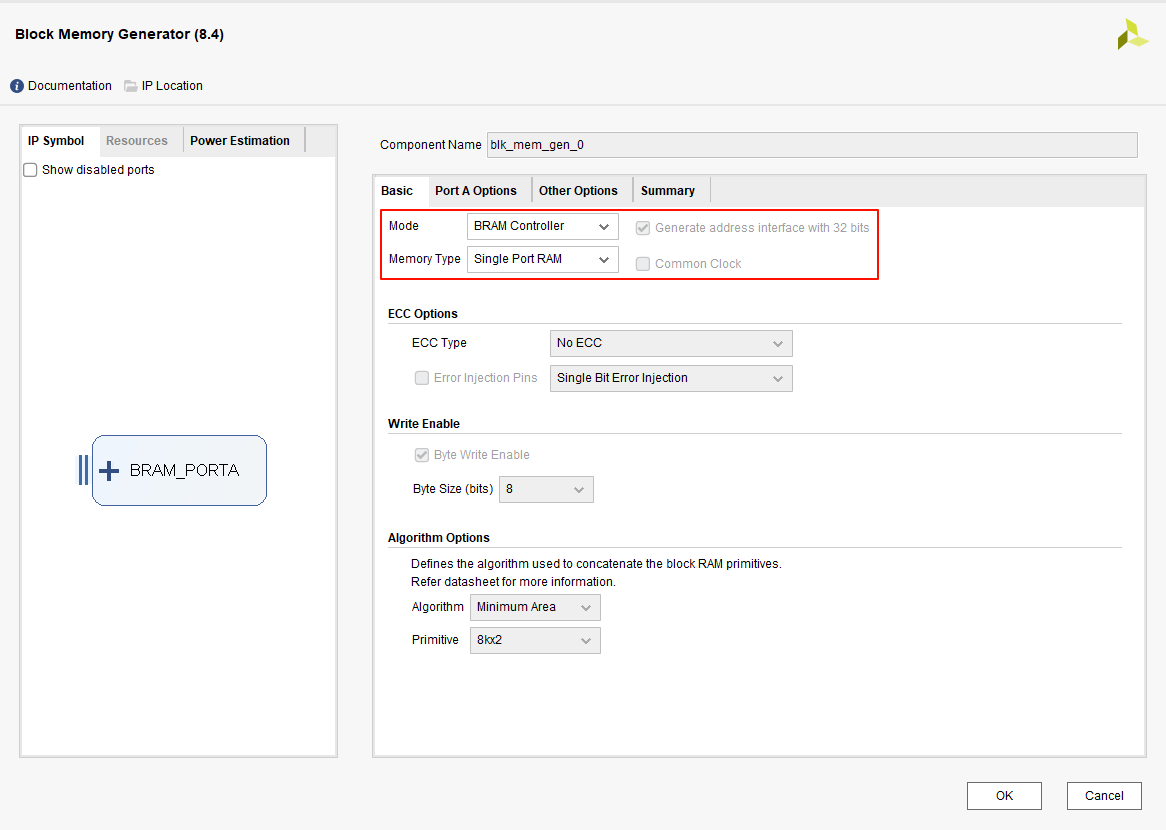Switch to the Power Estimation tab
Screen dimensions: 1166x830
(240, 141)
